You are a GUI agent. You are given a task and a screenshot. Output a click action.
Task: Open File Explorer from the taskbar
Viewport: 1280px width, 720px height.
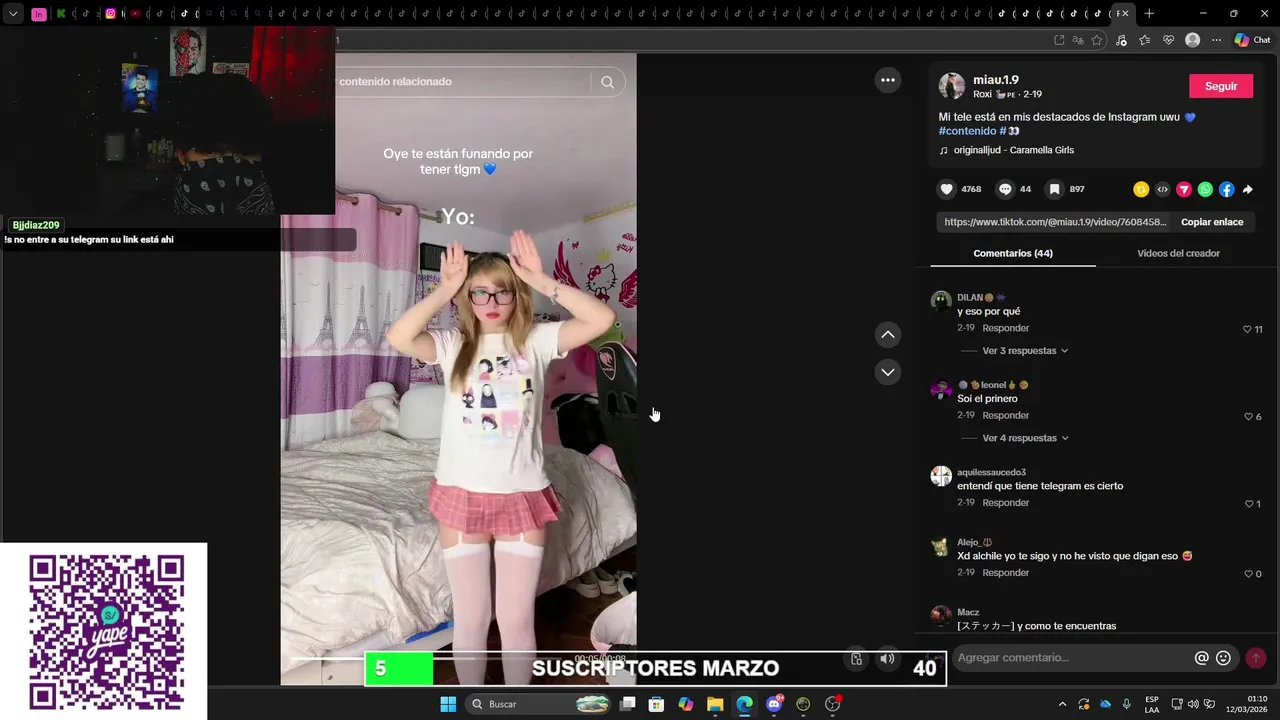715,704
